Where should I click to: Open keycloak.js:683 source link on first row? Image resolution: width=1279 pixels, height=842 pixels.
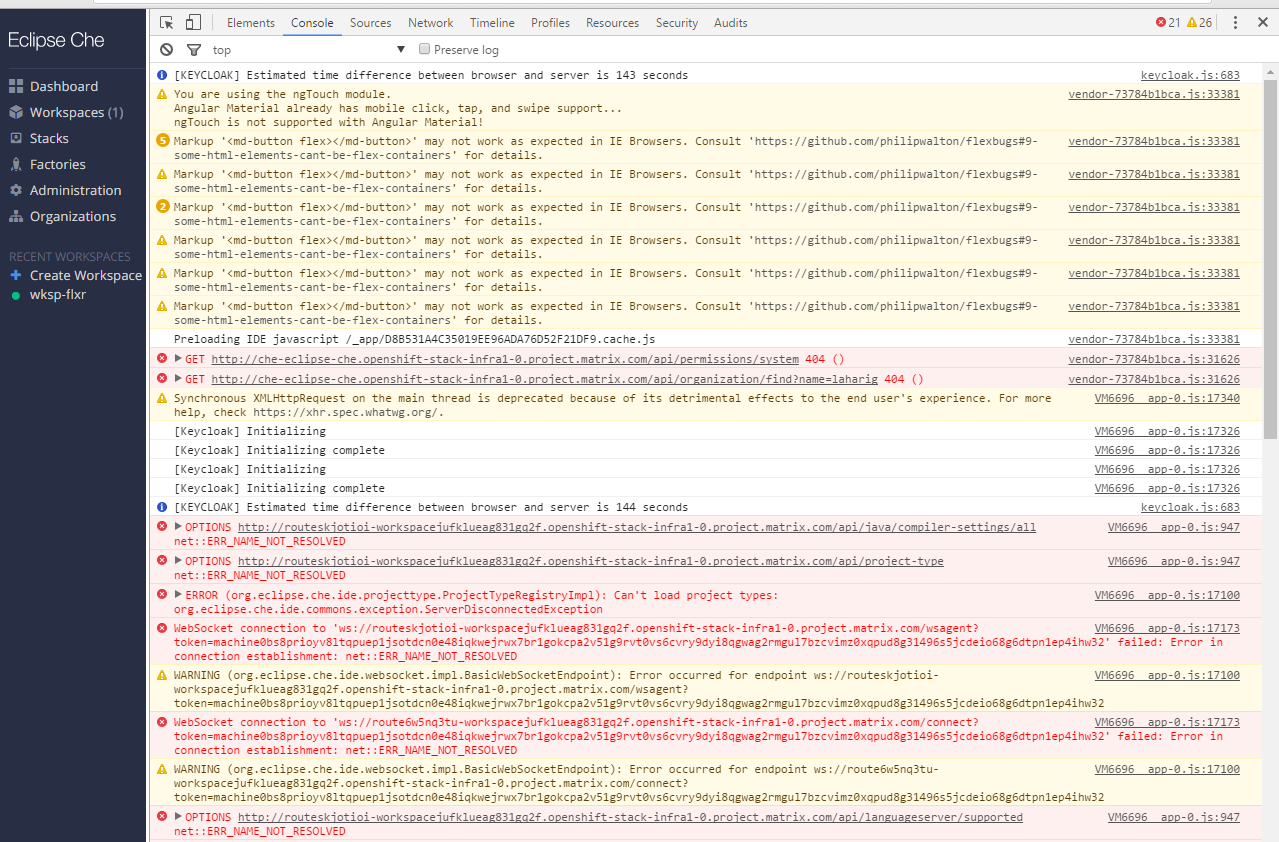point(1190,75)
